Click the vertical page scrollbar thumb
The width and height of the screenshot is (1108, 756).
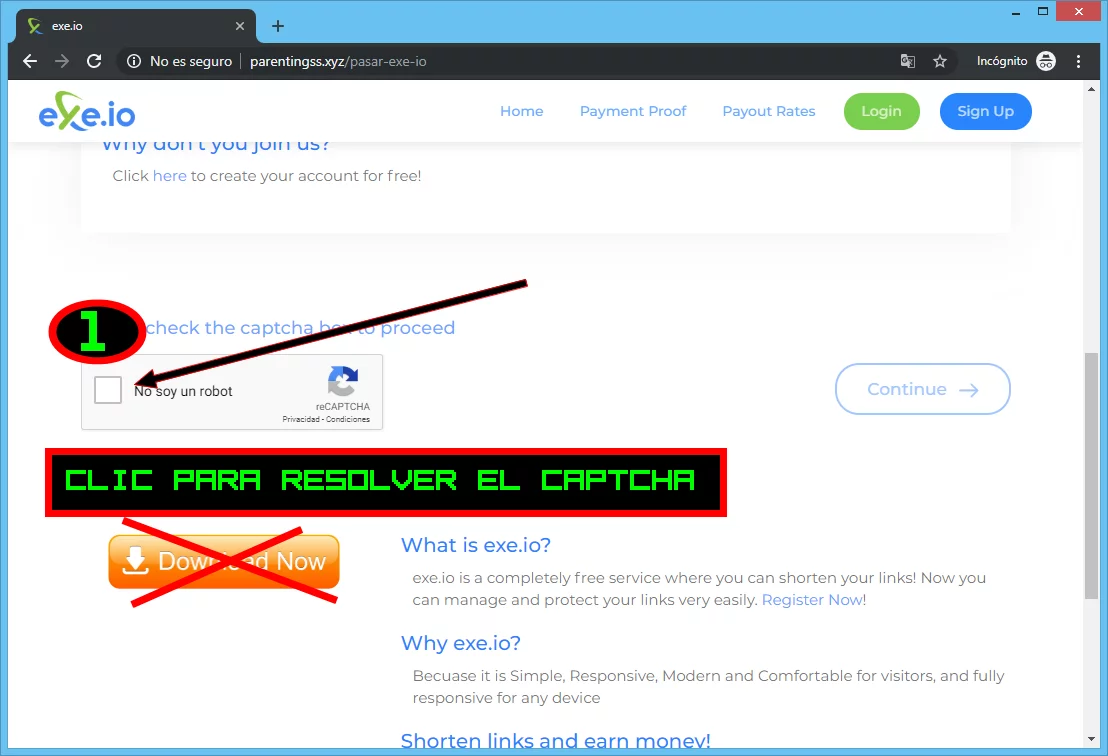pyautogui.click(x=1090, y=475)
